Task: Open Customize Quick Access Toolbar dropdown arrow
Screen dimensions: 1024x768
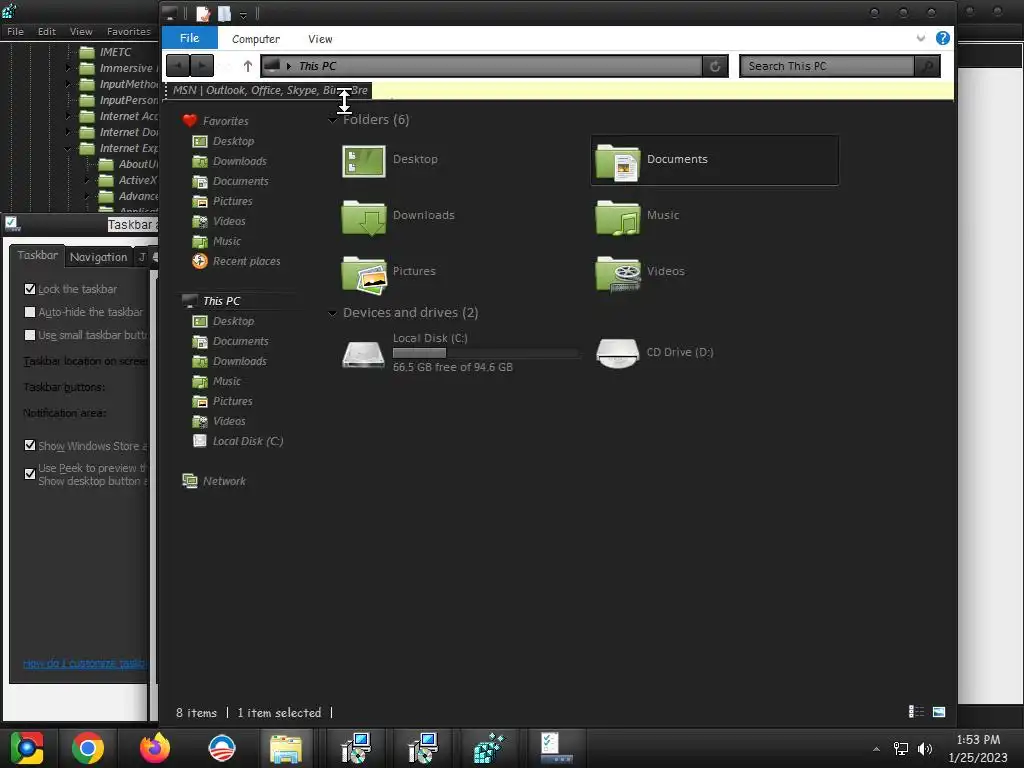Action: [x=243, y=14]
